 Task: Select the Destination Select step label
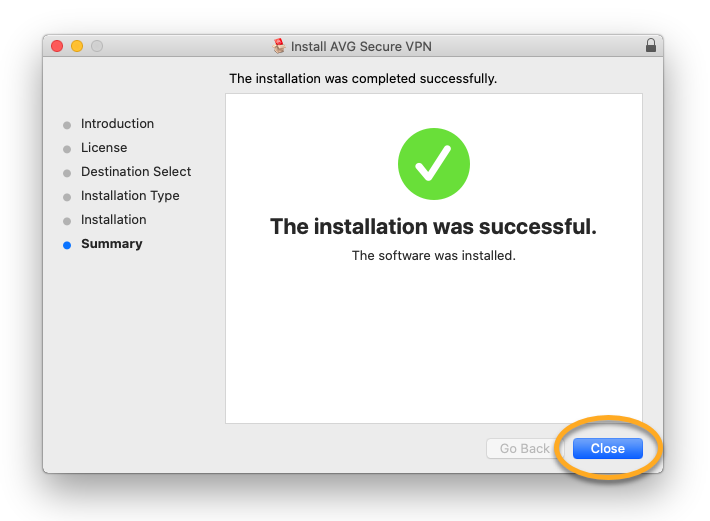point(136,172)
